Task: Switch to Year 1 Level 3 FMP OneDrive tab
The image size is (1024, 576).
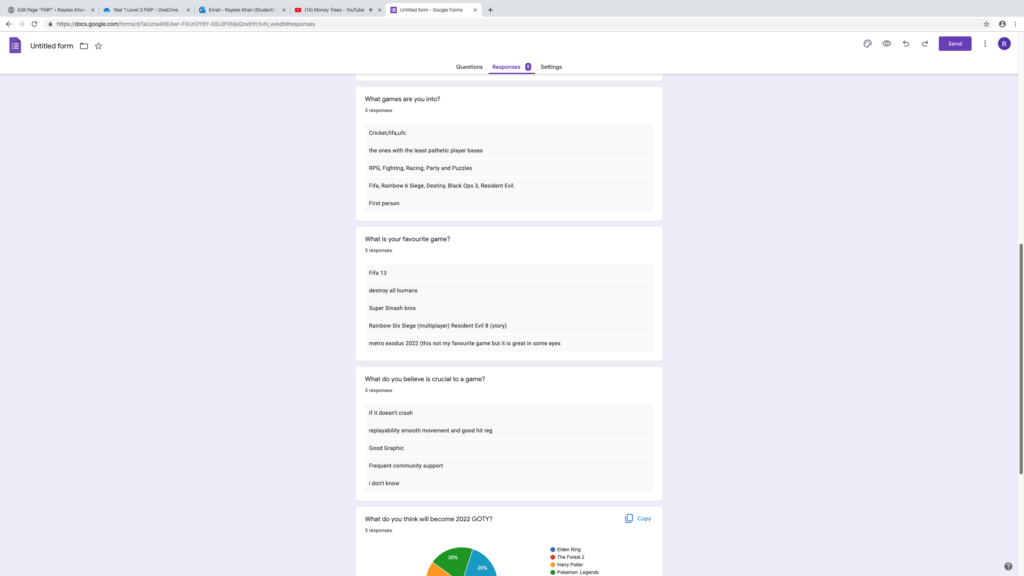Action: (146, 10)
